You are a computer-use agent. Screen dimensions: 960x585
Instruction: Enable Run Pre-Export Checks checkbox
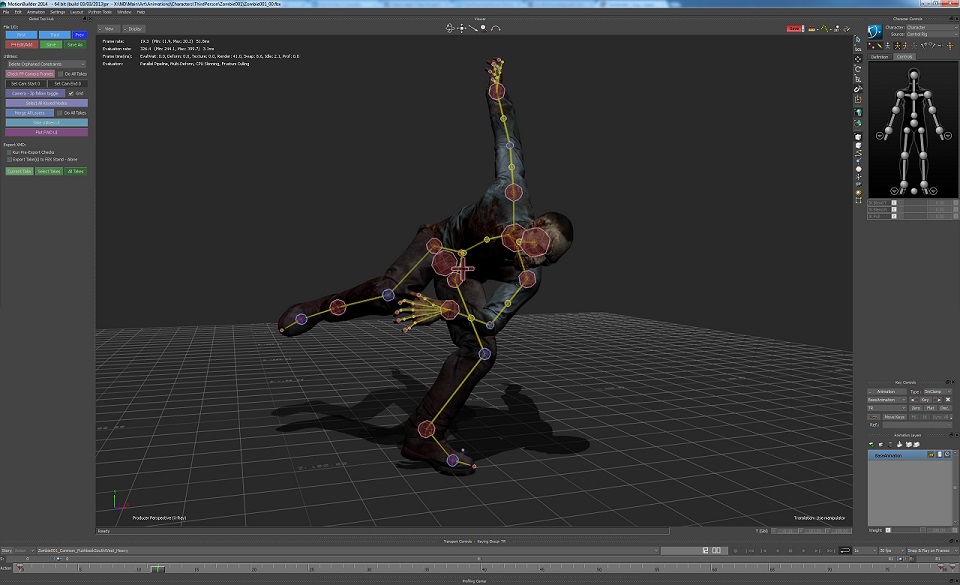pyautogui.click(x=9, y=152)
